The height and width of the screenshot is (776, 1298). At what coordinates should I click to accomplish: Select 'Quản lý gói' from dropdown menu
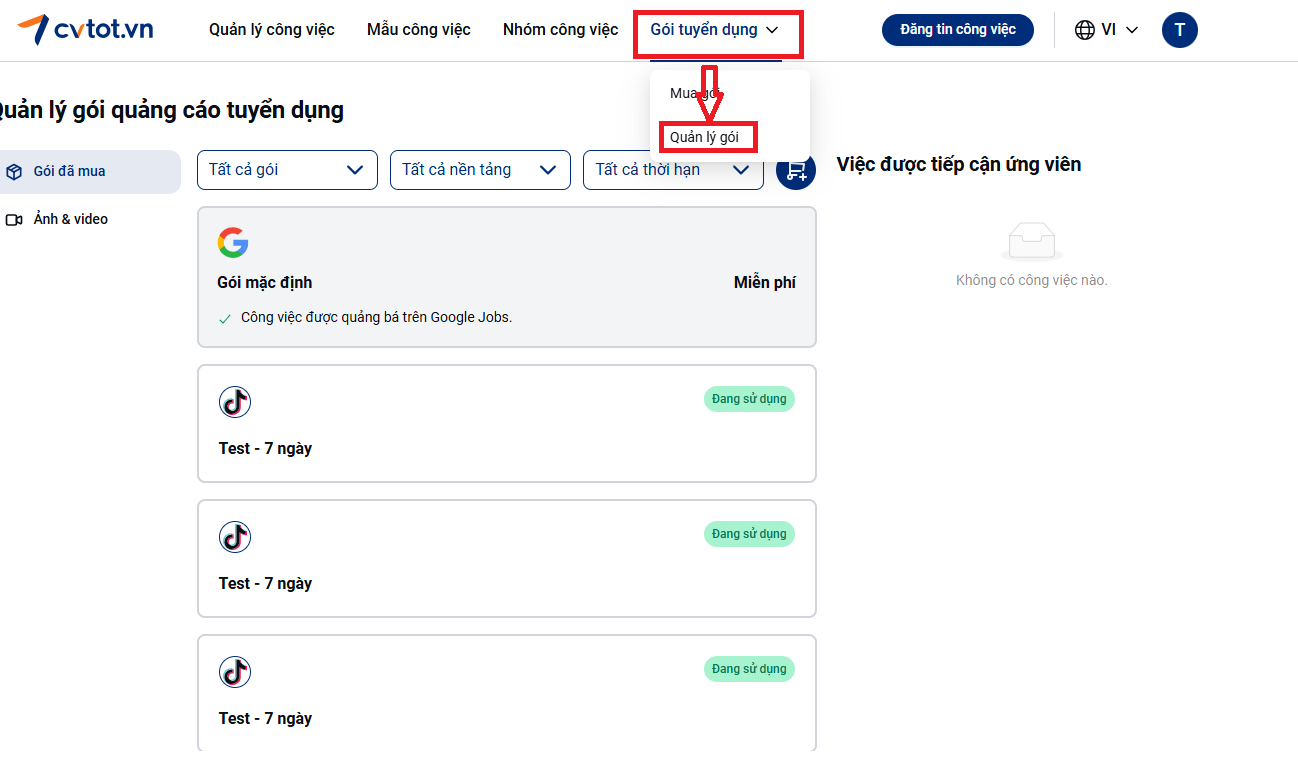(x=705, y=137)
